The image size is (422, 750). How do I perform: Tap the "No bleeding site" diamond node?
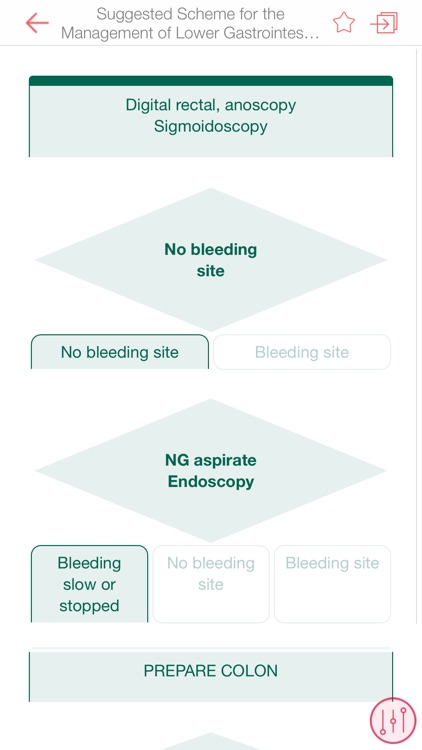[211, 260]
